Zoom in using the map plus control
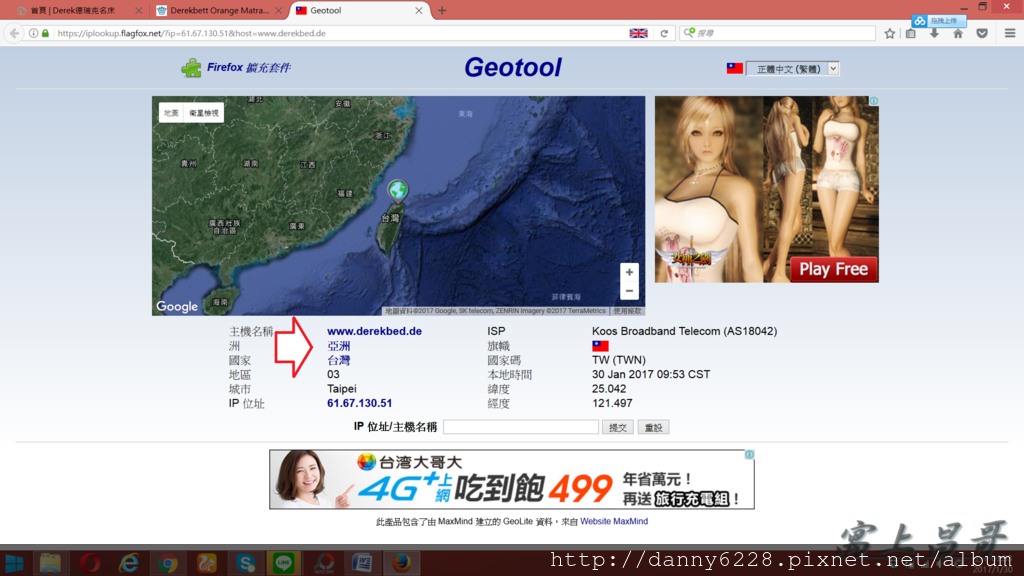1024x576 pixels. point(629,271)
